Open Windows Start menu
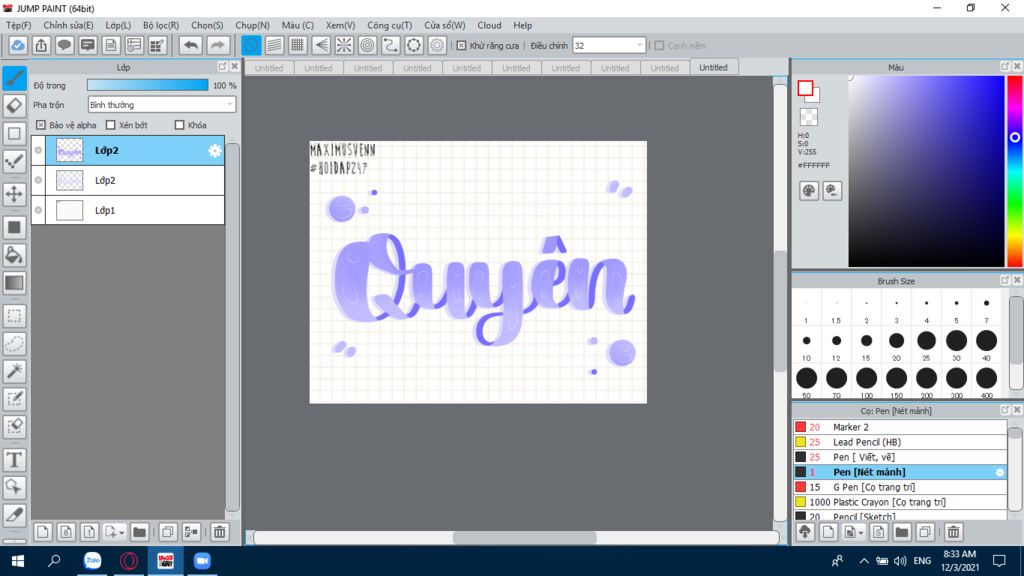 click(18, 561)
